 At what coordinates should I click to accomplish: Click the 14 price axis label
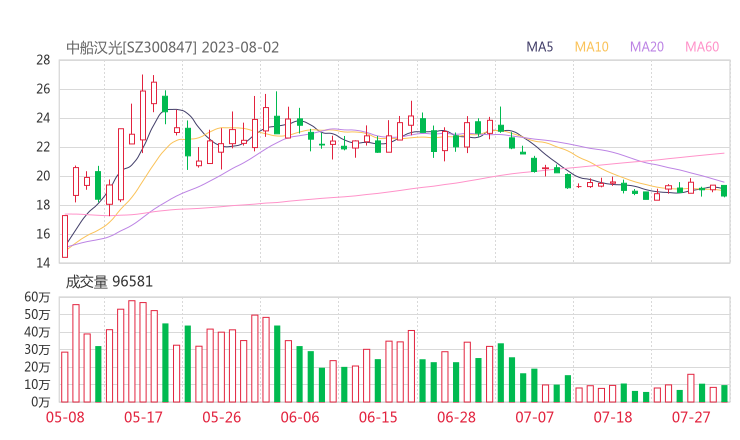pyautogui.click(x=43, y=264)
